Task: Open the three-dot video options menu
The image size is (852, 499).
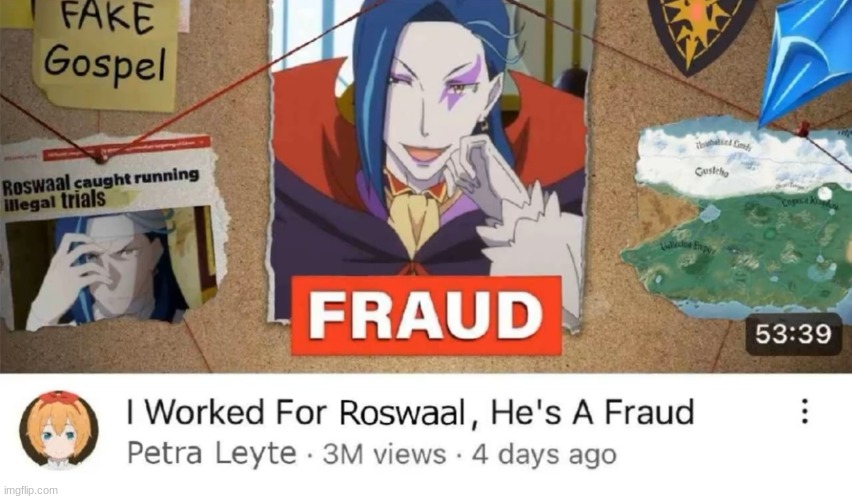Action: (x=805, y=411)
